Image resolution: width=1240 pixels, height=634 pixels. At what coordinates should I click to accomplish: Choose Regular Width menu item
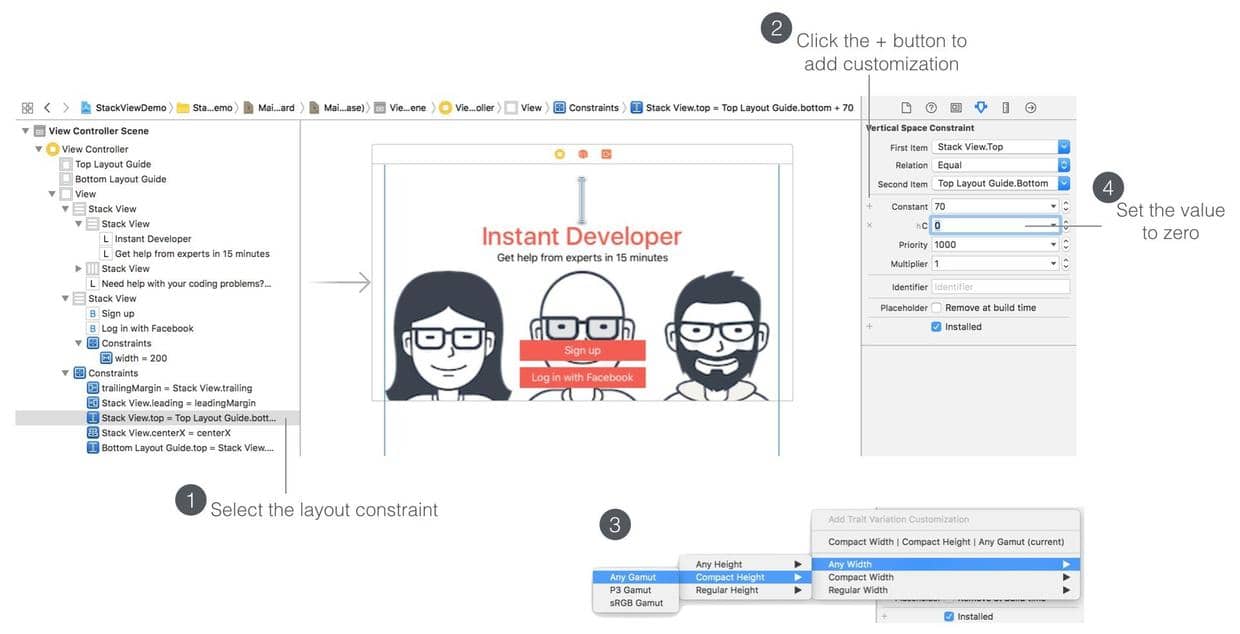pos(945,591)
